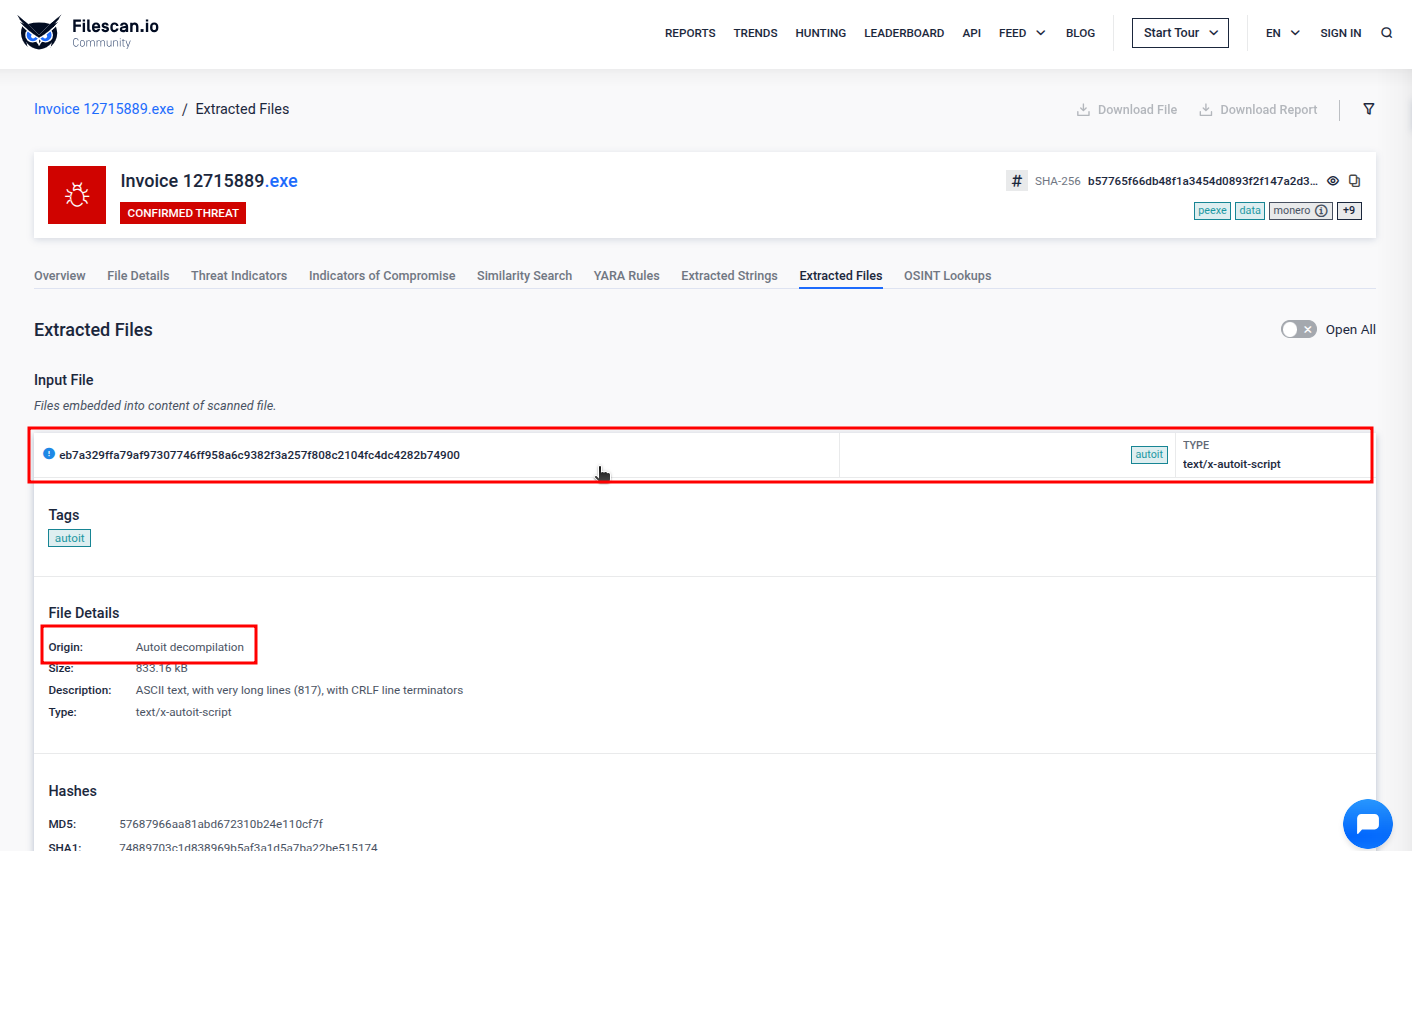Click the Download Report button
1412x1032 pixels.
(x=1258, y=110)
